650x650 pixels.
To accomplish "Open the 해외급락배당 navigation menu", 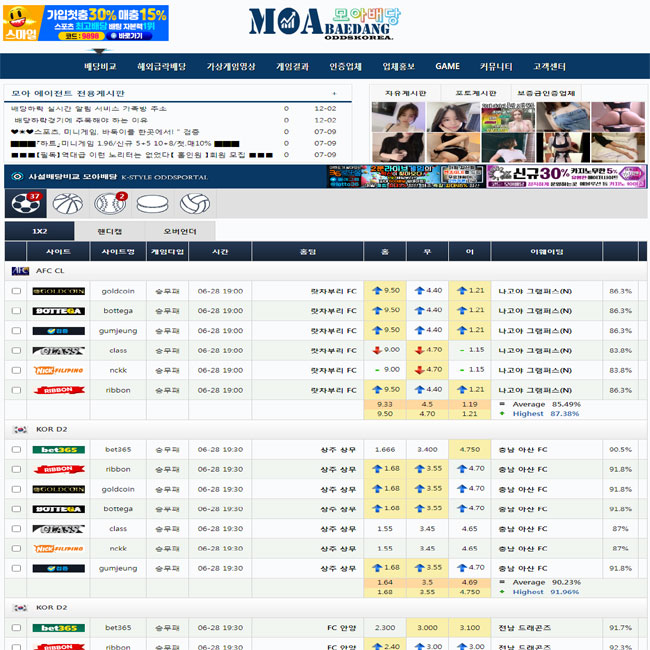I will click(162, 66).
